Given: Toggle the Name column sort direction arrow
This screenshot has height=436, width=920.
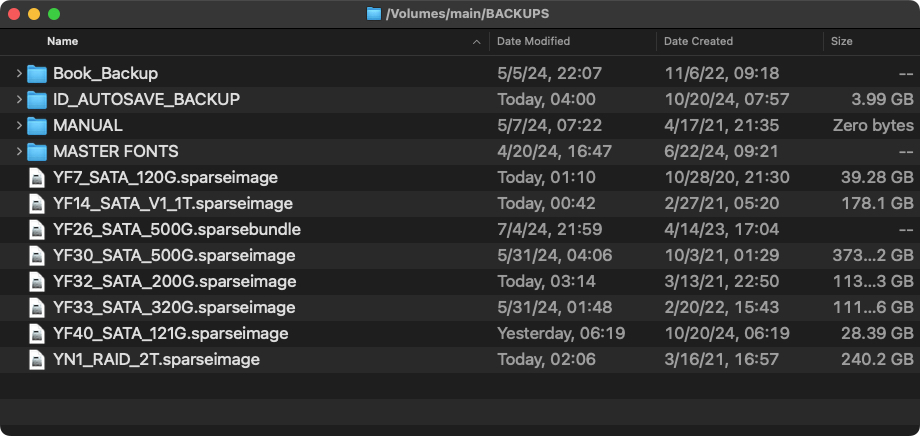Looking at the screenshot, I should pyautogui.click(x=476, y=42).
